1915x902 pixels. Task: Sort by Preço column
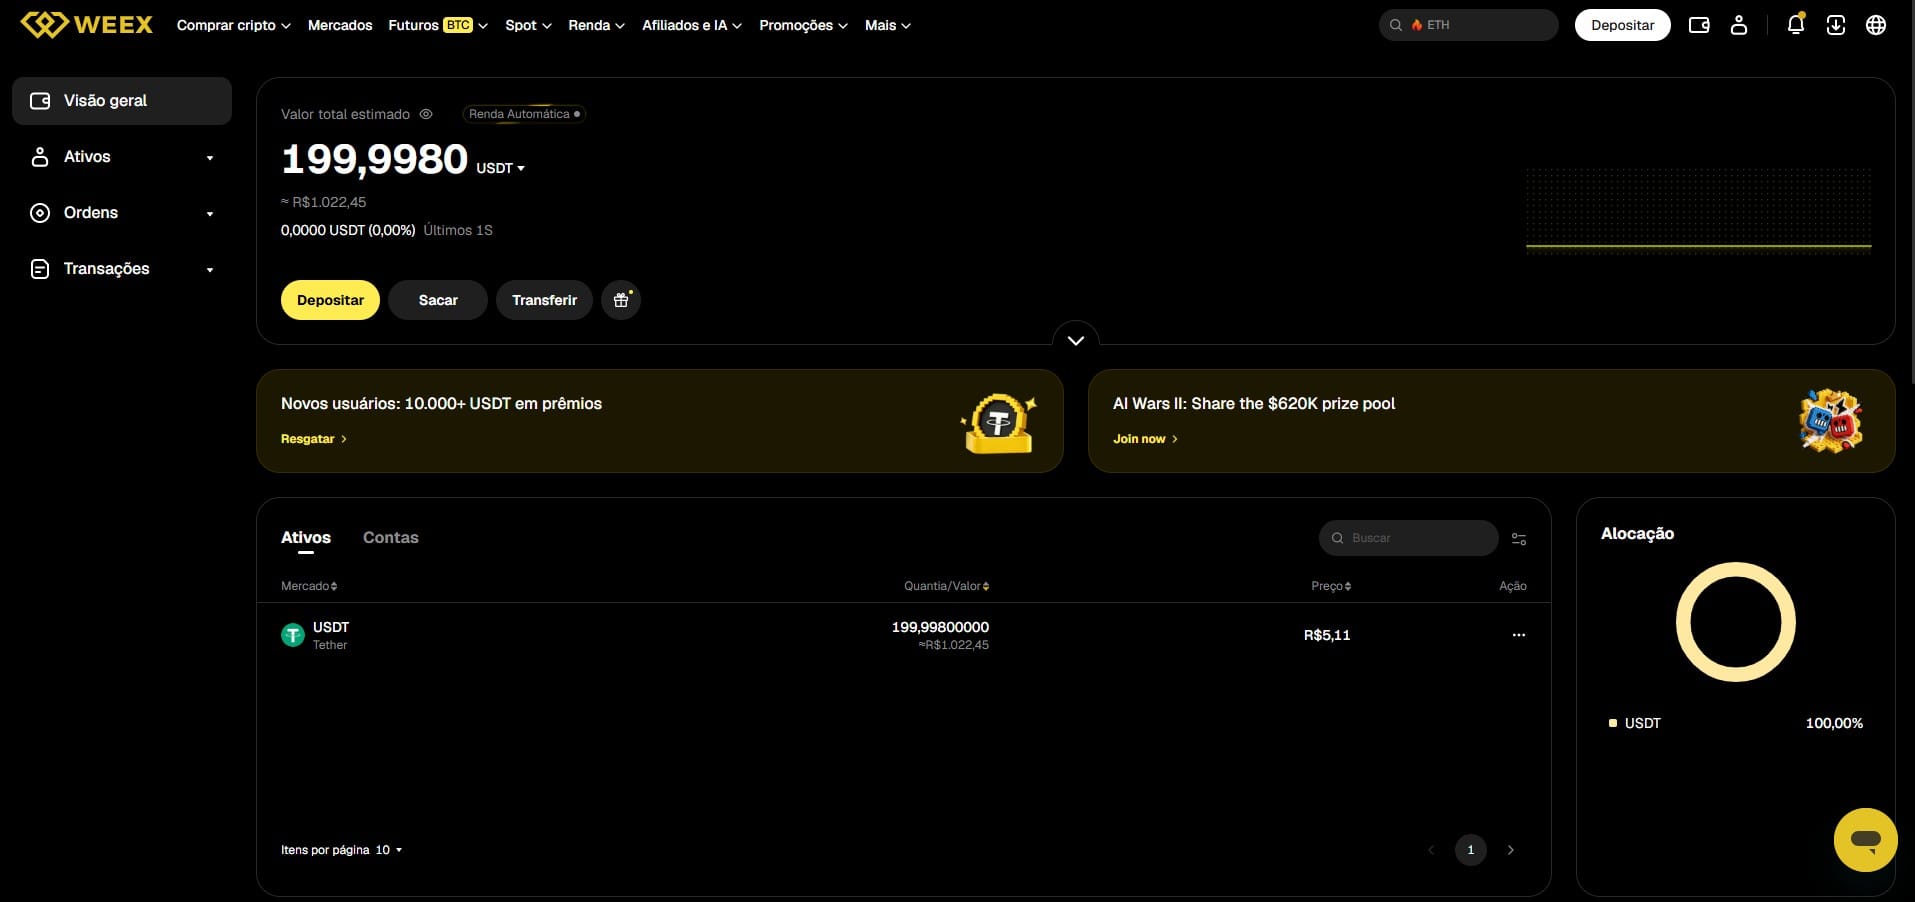(1331, 586)
